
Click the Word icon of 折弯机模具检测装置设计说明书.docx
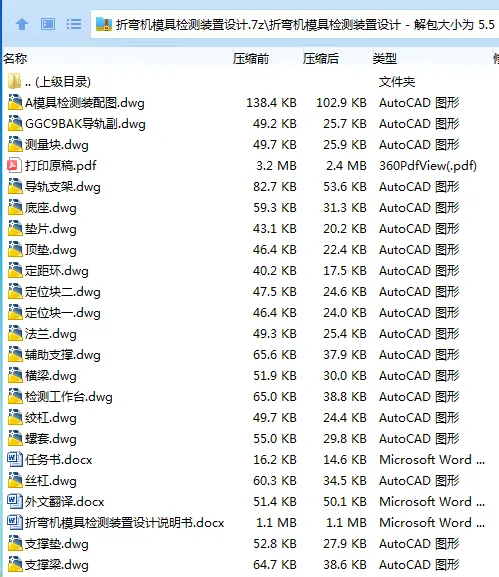pyautogui.click(x=15, y=522)
